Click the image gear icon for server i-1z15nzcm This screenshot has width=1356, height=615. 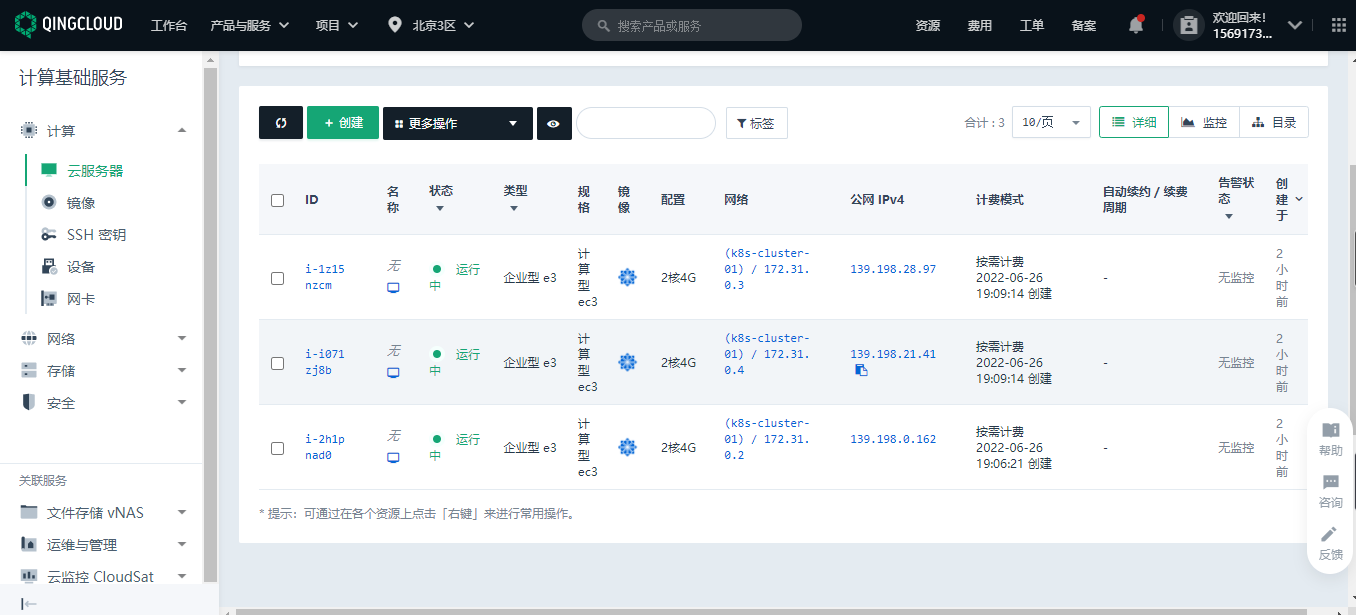click(x=627, y=278)
